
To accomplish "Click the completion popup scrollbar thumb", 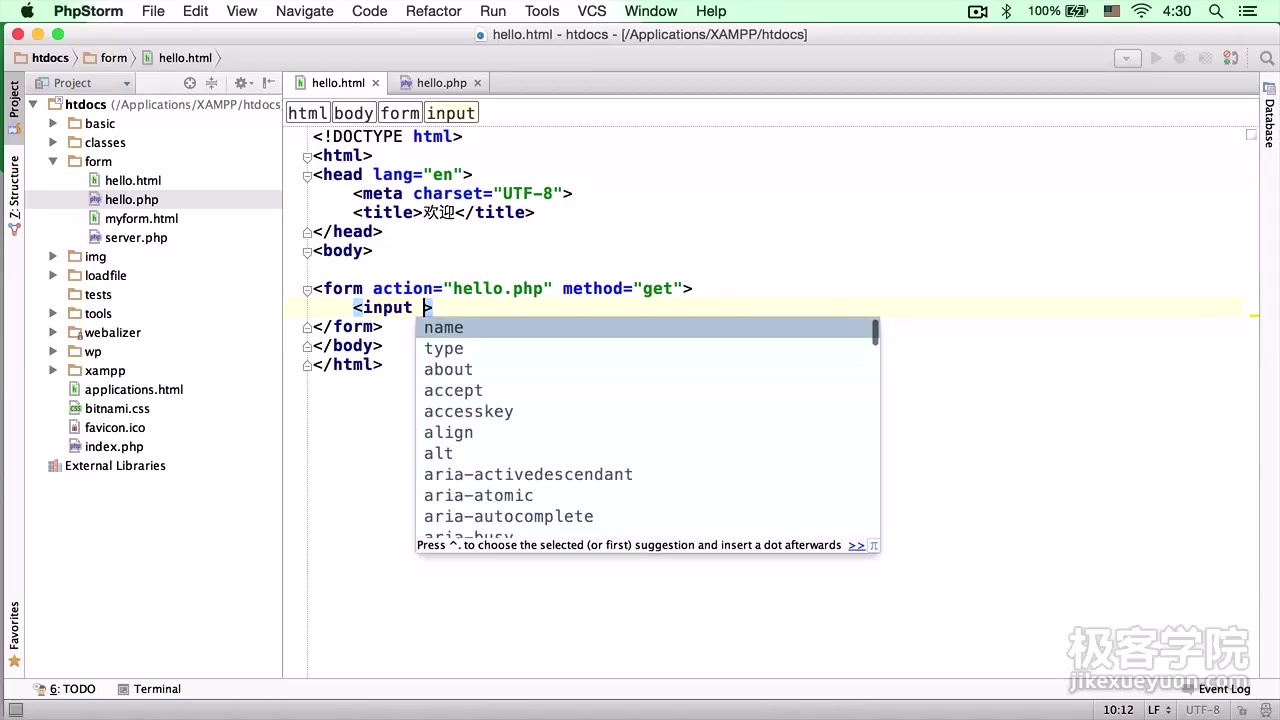I will tap(876, 333).
